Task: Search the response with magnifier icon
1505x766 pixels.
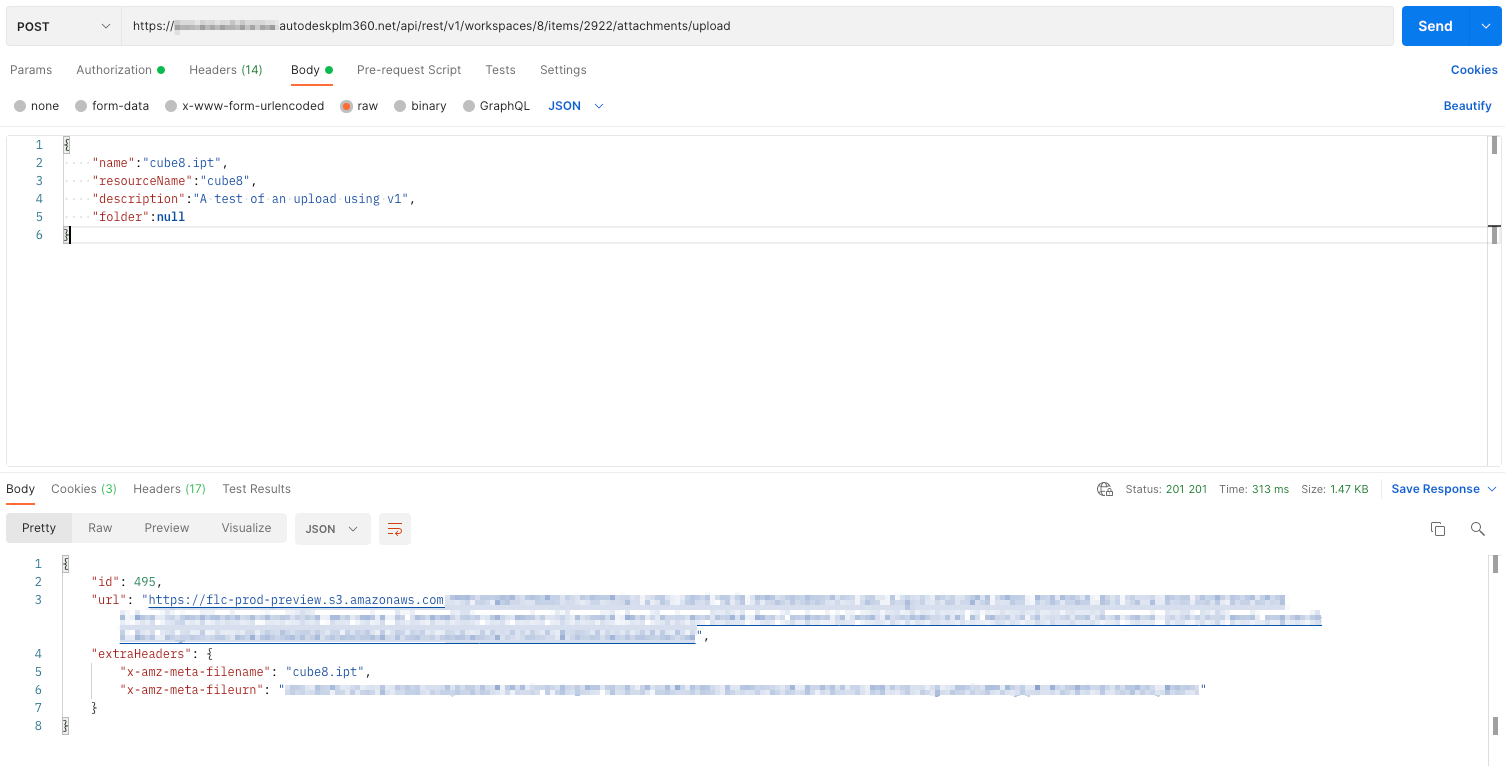Action: point(1477,529)
